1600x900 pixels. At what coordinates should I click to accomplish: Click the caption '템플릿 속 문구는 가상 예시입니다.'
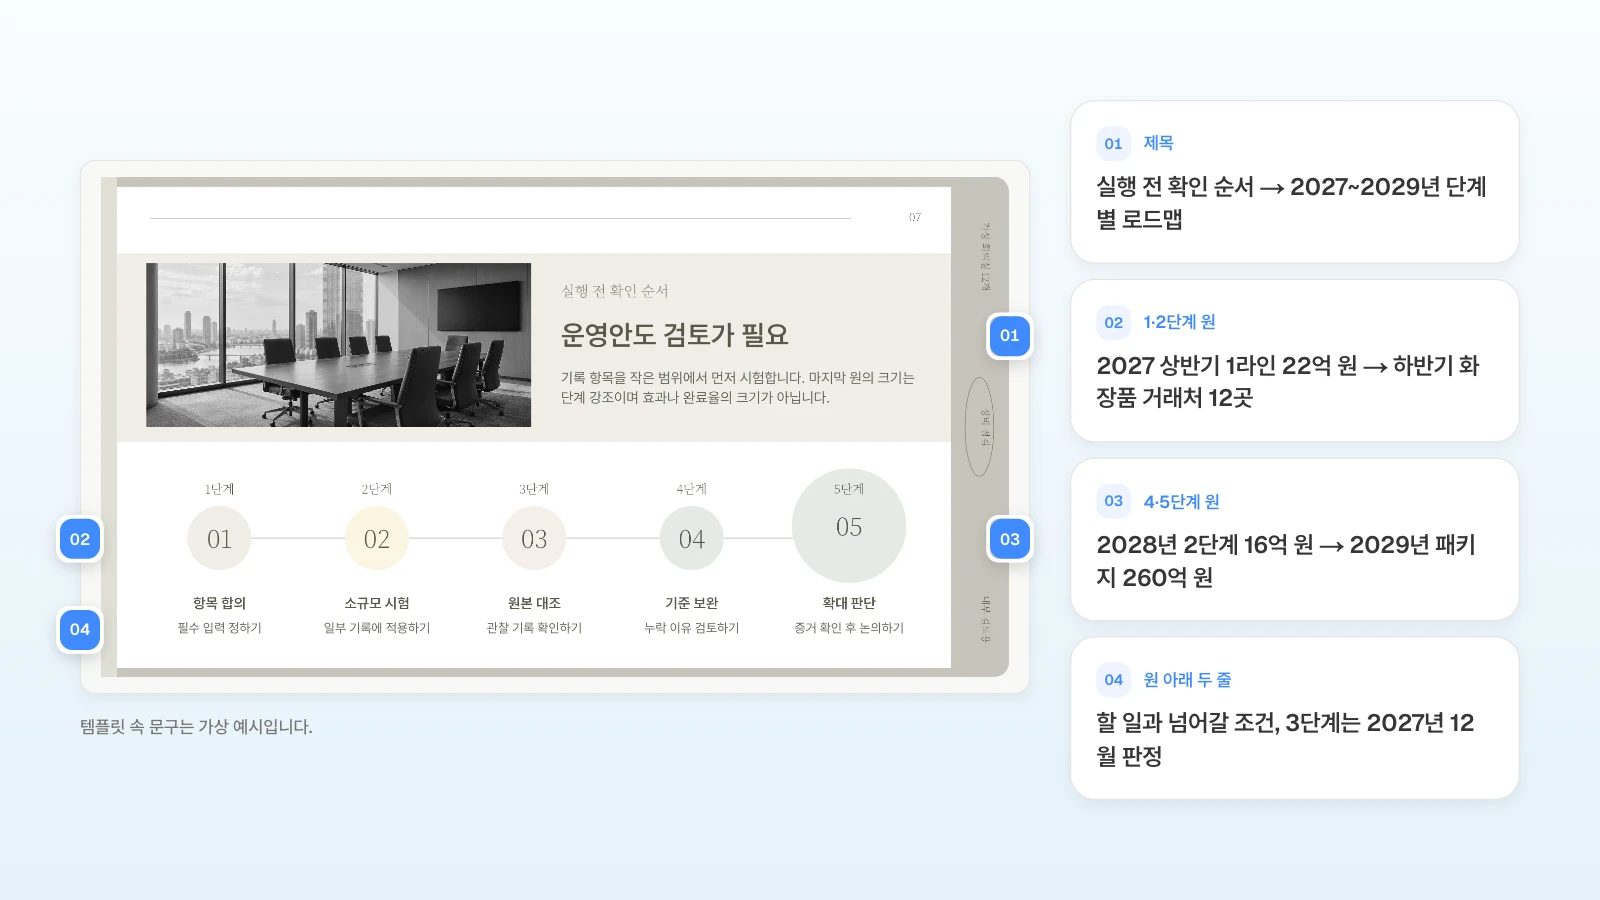[x=196, y=727]
